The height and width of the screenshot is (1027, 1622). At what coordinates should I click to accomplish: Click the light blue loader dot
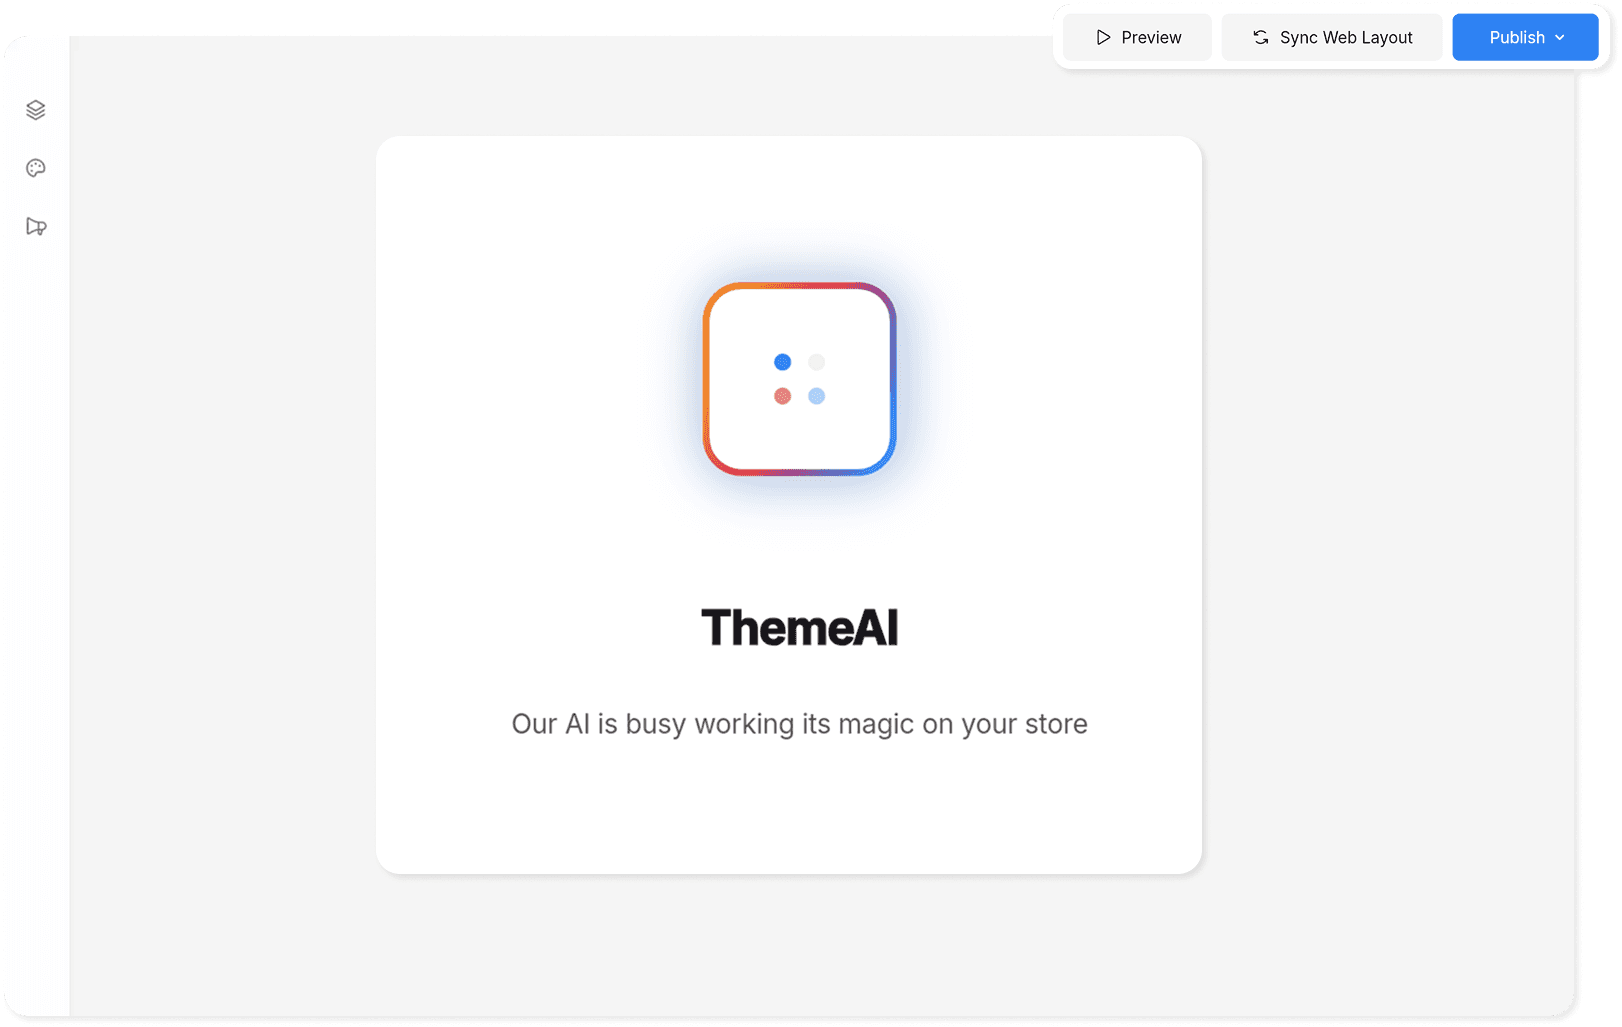tap(817, 396)
